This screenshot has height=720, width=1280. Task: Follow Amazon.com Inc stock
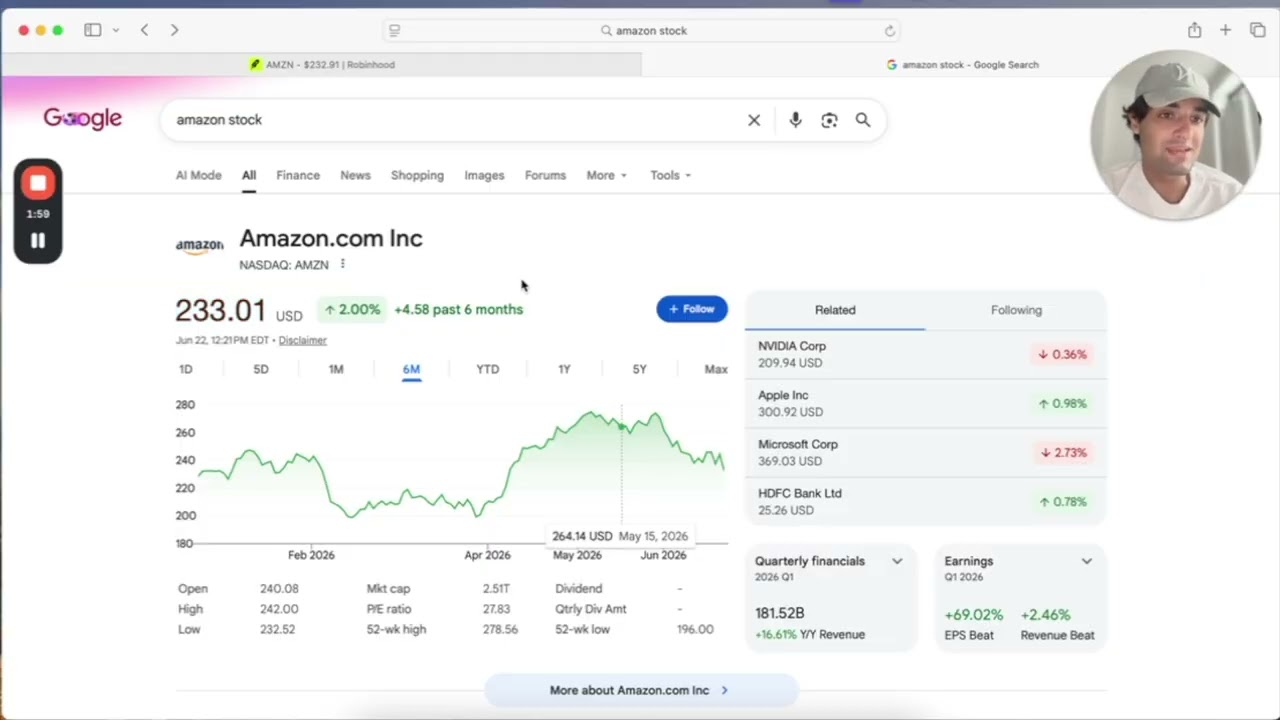click(x=692, y=309)
